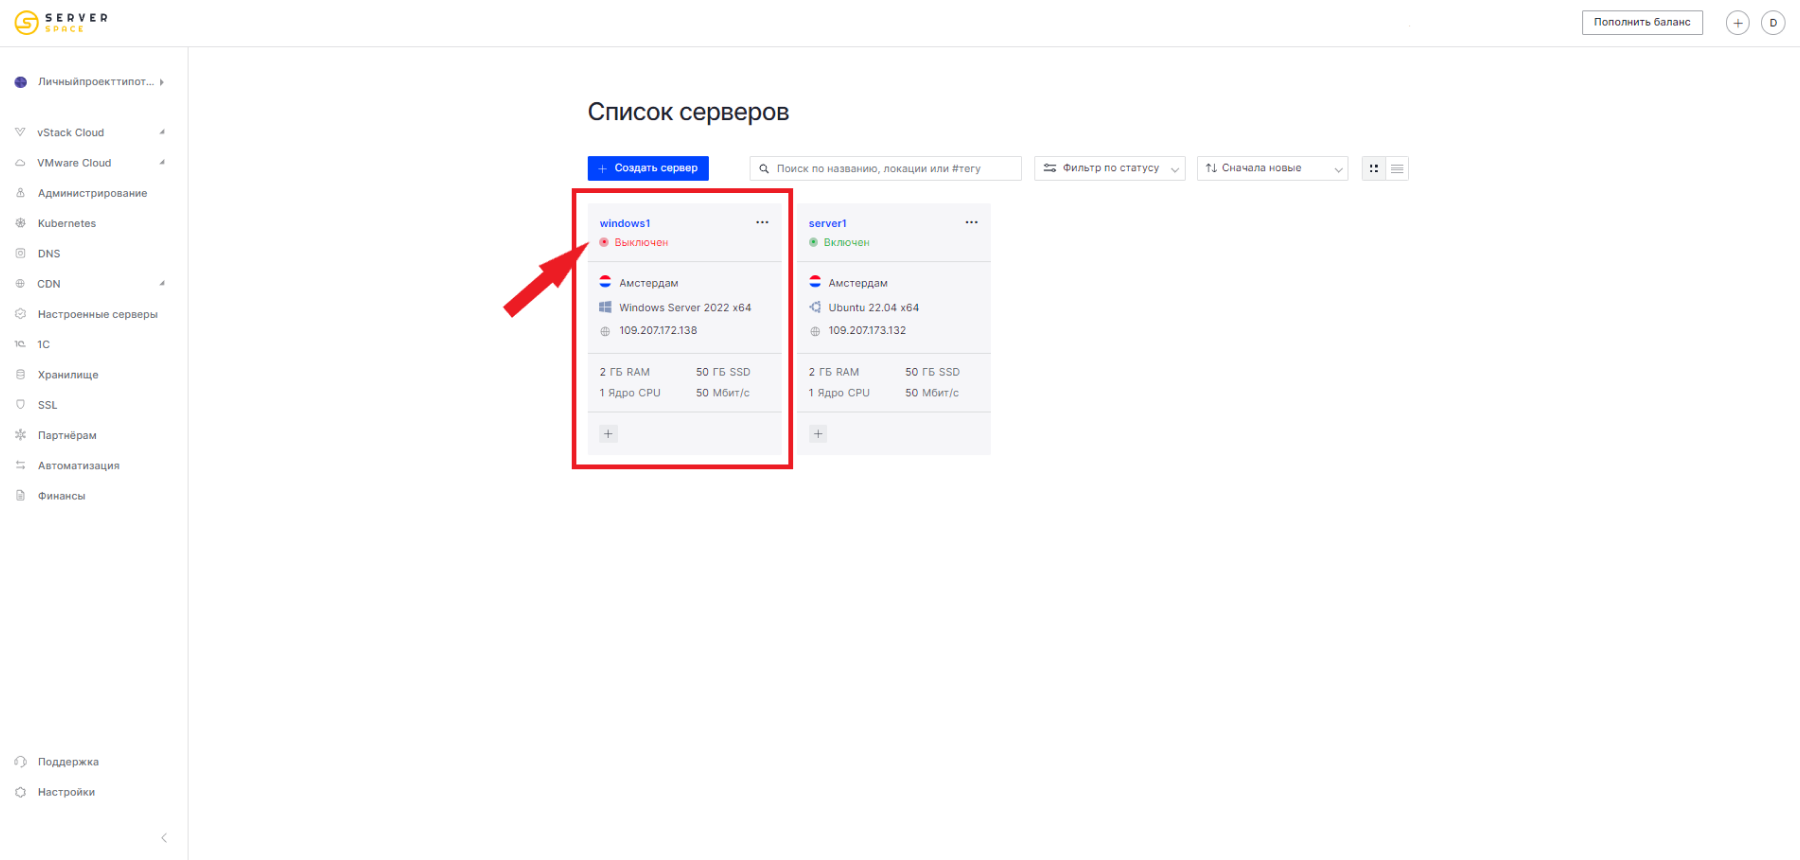The image size is (1800, 860).
Task: Open server1 three-dots menu
Action: 971,222
